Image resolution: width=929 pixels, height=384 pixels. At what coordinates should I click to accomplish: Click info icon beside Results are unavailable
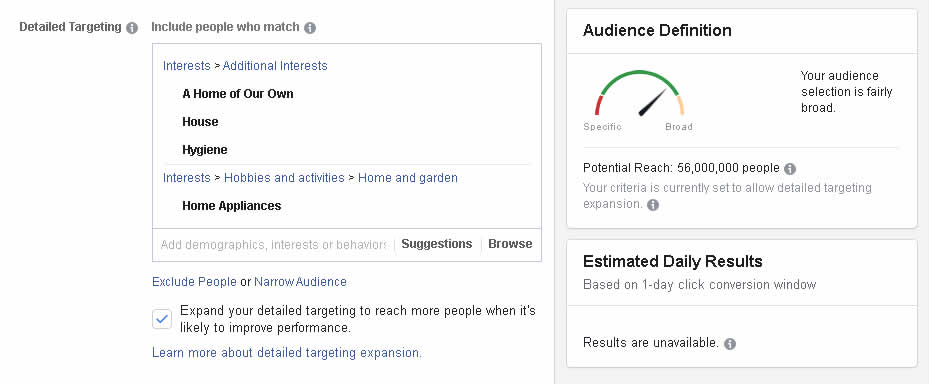[x=730, y=344]
